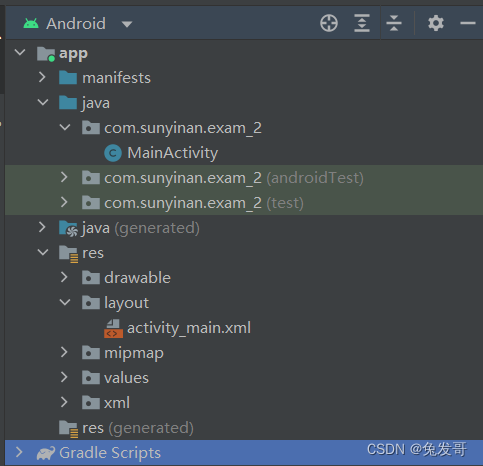Image resolution: width=483 pixels, height=466 pixels.
Task: Click the Collapse All toolbar icon
Action: (394, 23)
